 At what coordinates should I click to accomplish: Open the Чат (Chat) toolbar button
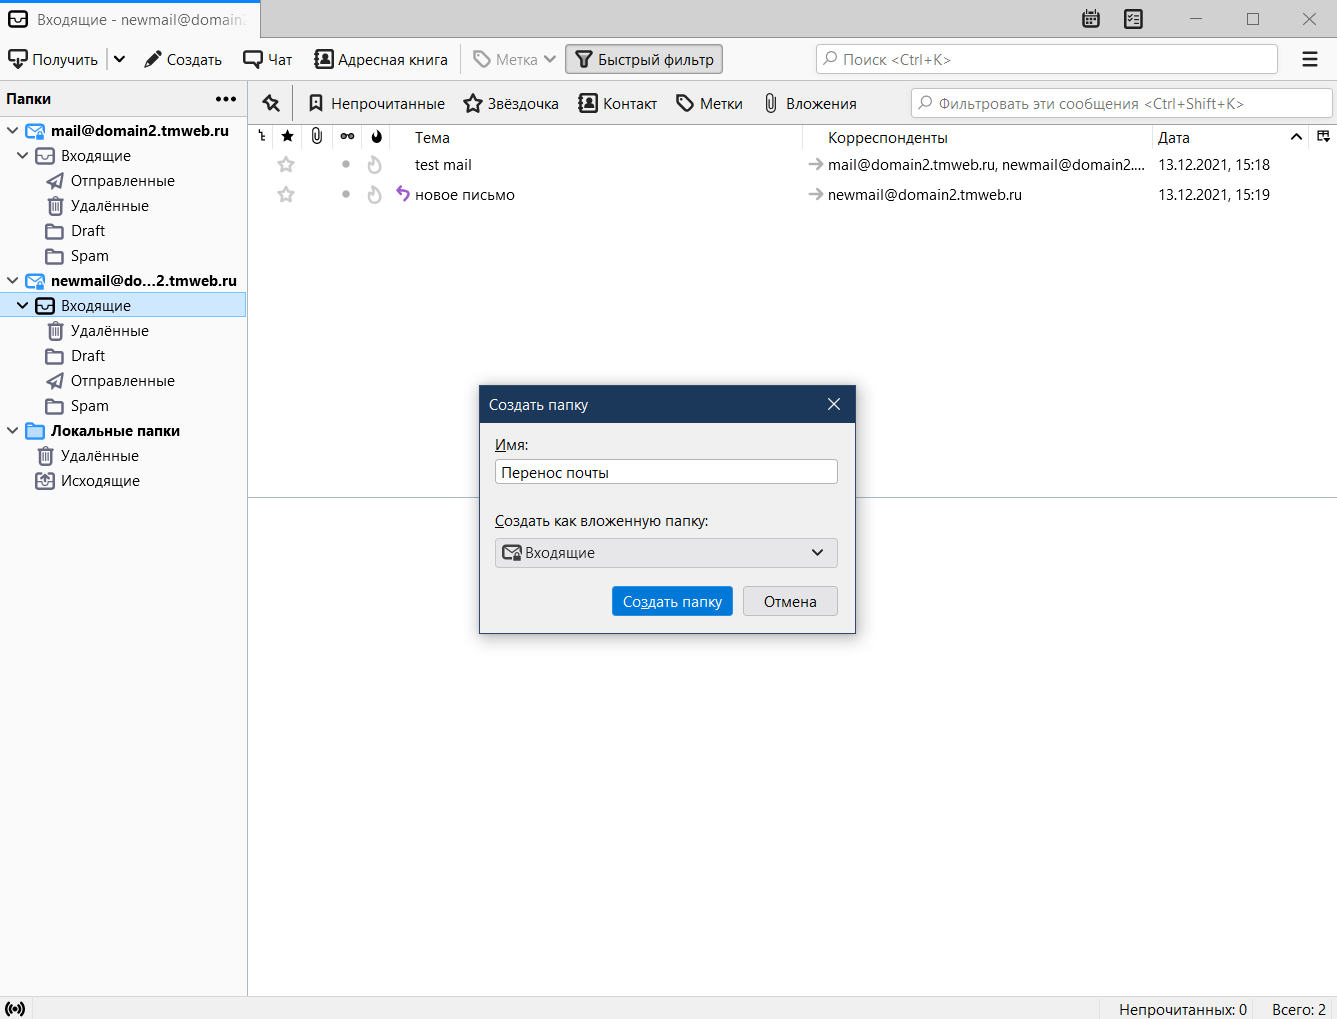tap(268, 60)
